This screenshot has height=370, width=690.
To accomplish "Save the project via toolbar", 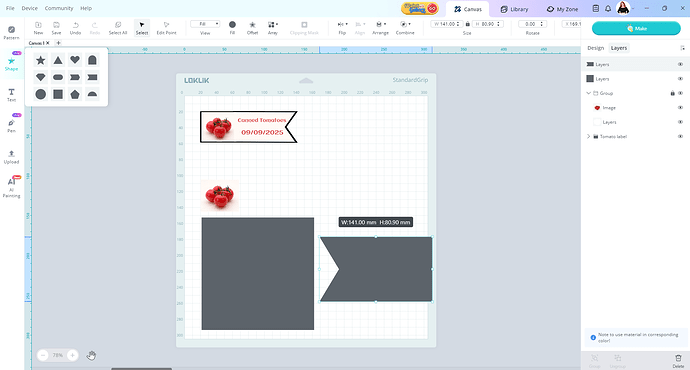I will pos(56,28).
